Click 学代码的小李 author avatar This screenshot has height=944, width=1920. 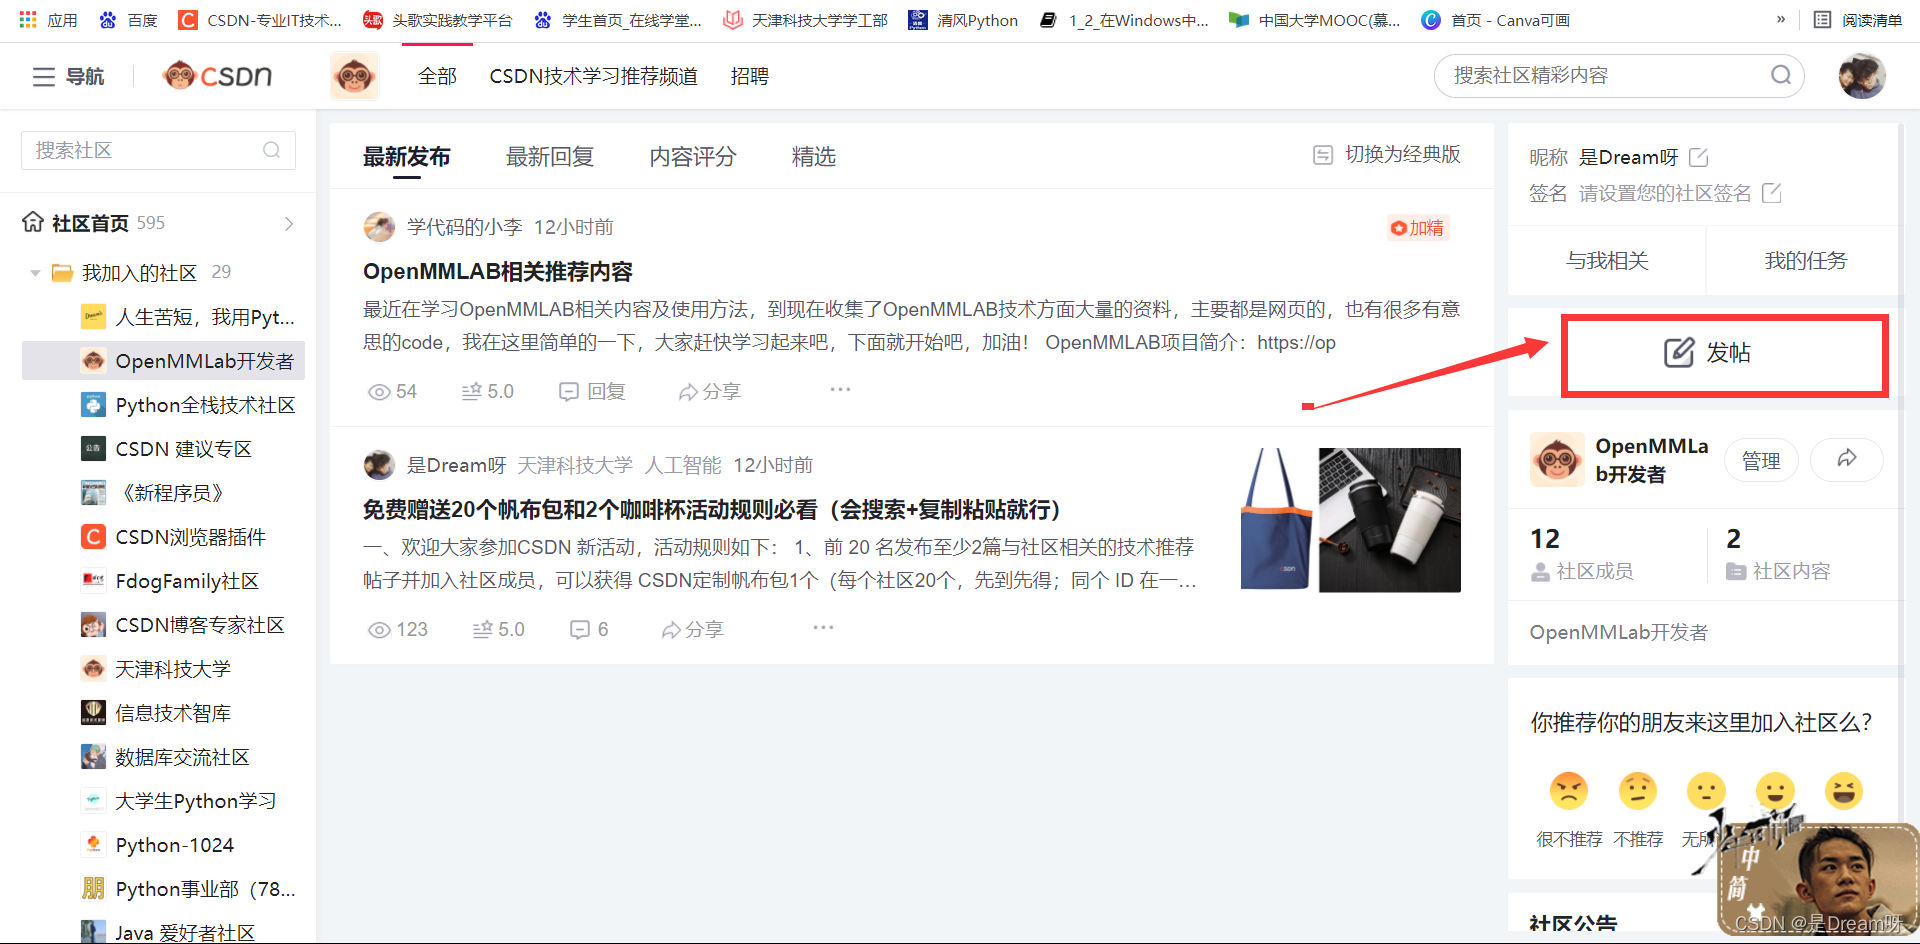click(x=379, y=227)
